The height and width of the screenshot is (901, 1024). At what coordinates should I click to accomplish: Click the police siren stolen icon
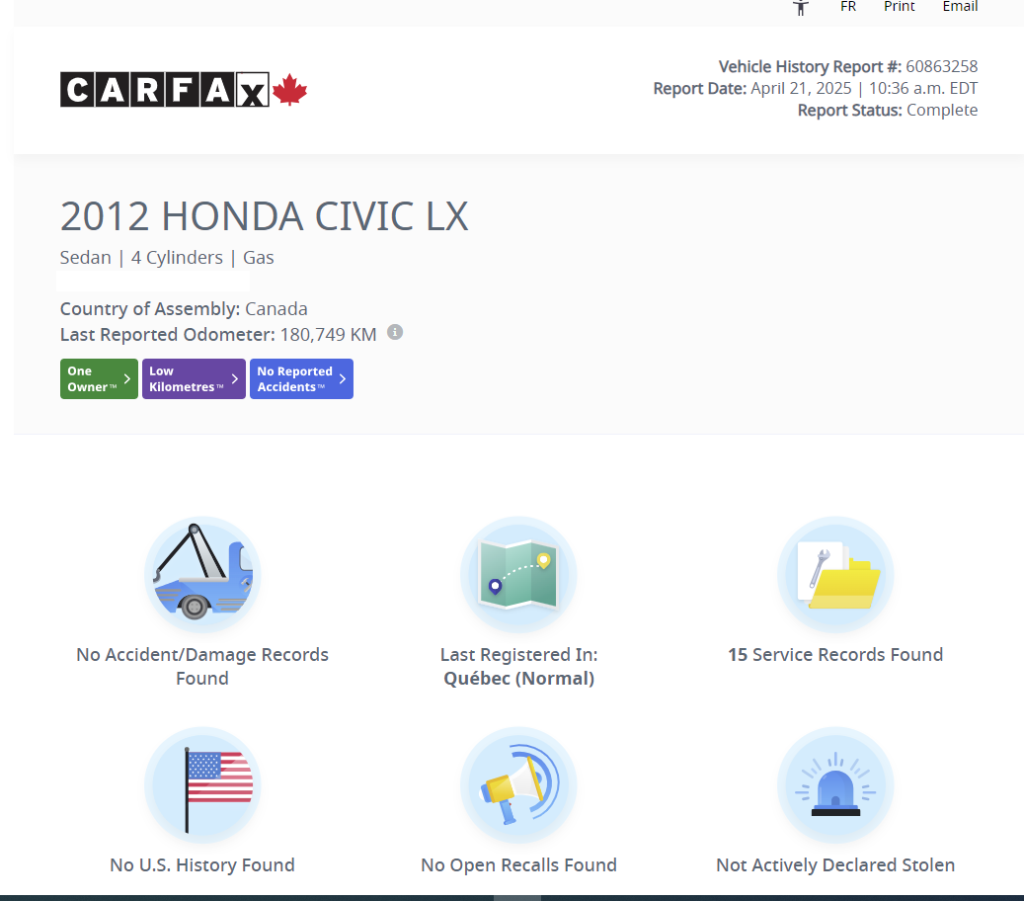tap(835, 785)
